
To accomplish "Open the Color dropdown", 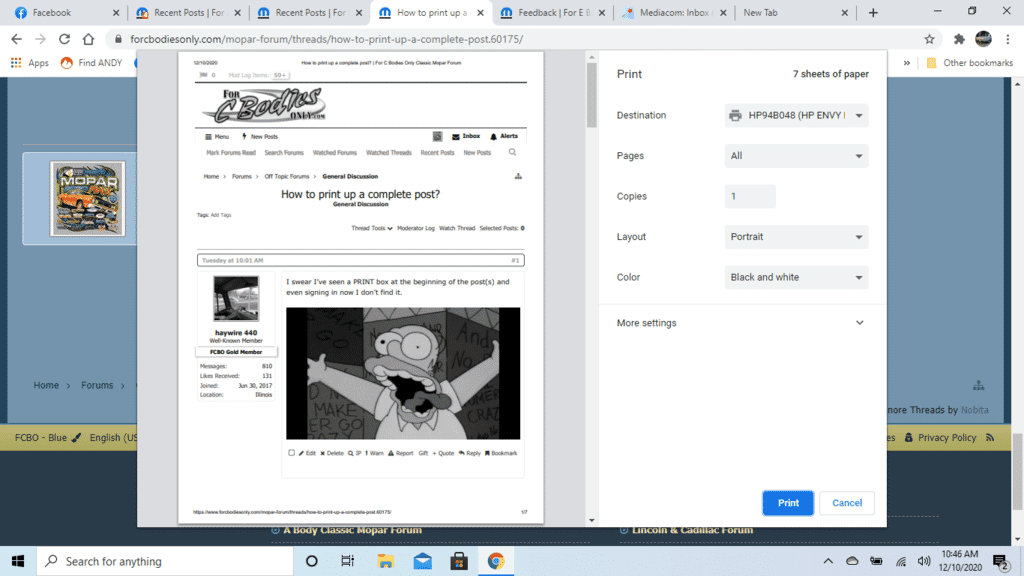I will [x=796, y=277].
